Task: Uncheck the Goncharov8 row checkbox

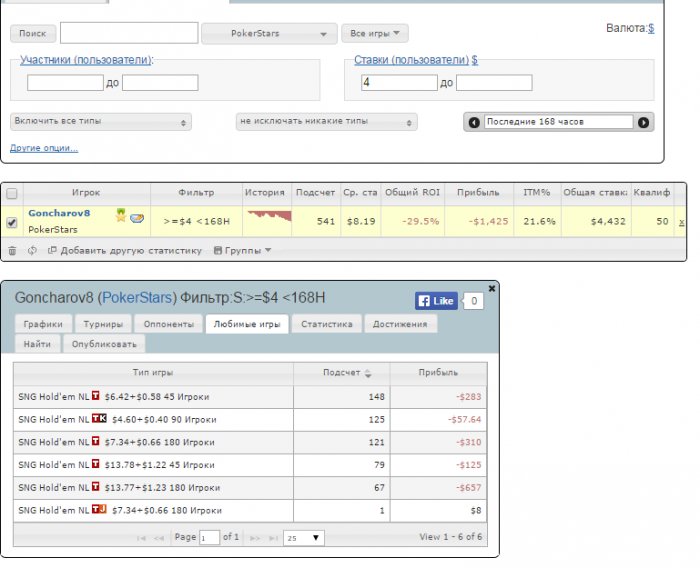Action: [x=12, y=222]
